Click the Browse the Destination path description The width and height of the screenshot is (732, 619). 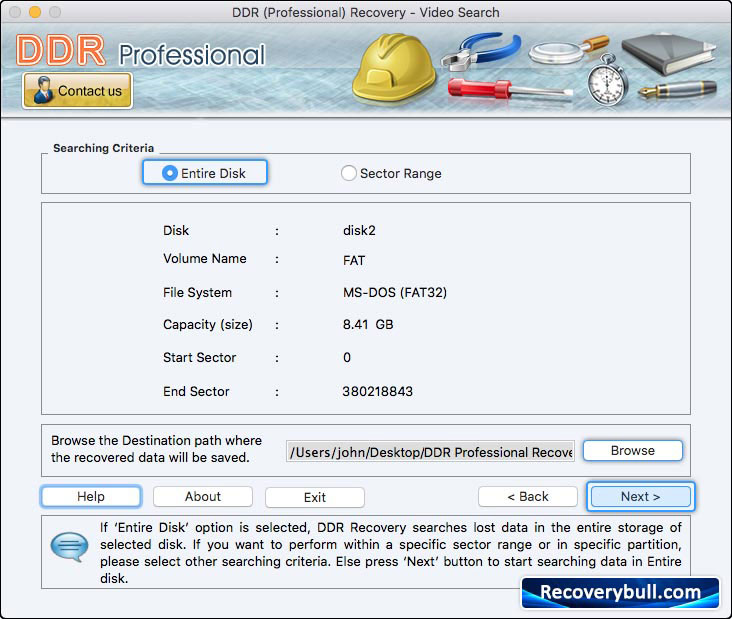(x=156, y=449)
